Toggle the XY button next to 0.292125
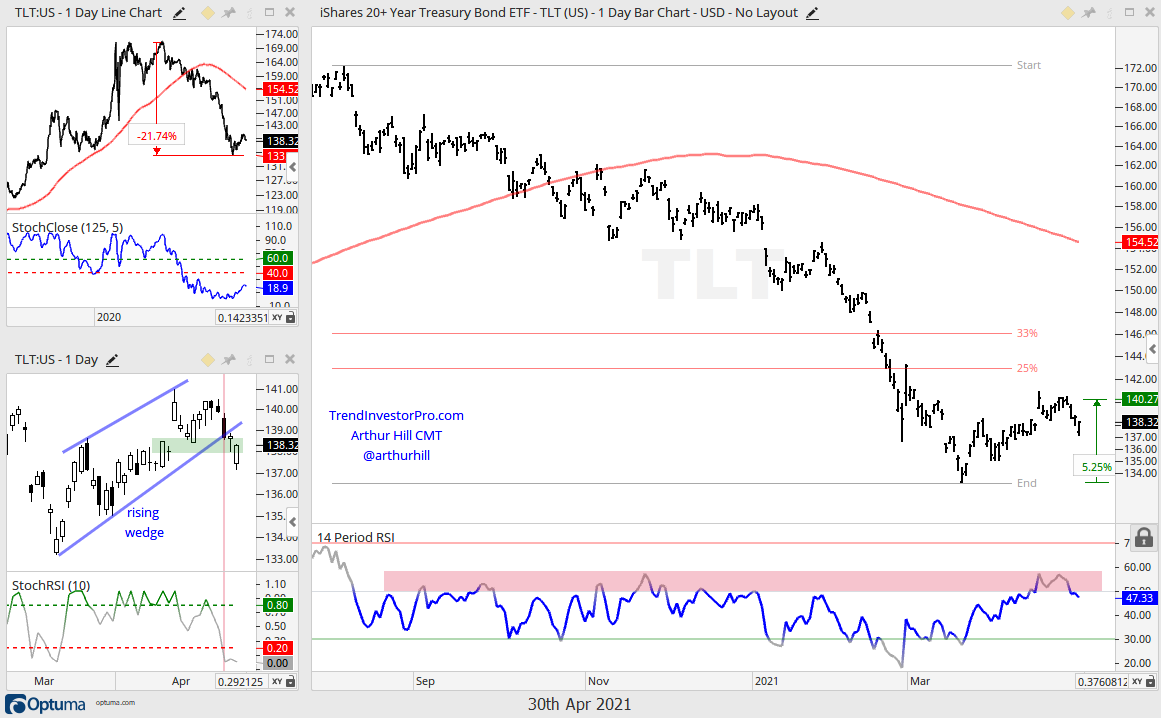 (277, 681)
